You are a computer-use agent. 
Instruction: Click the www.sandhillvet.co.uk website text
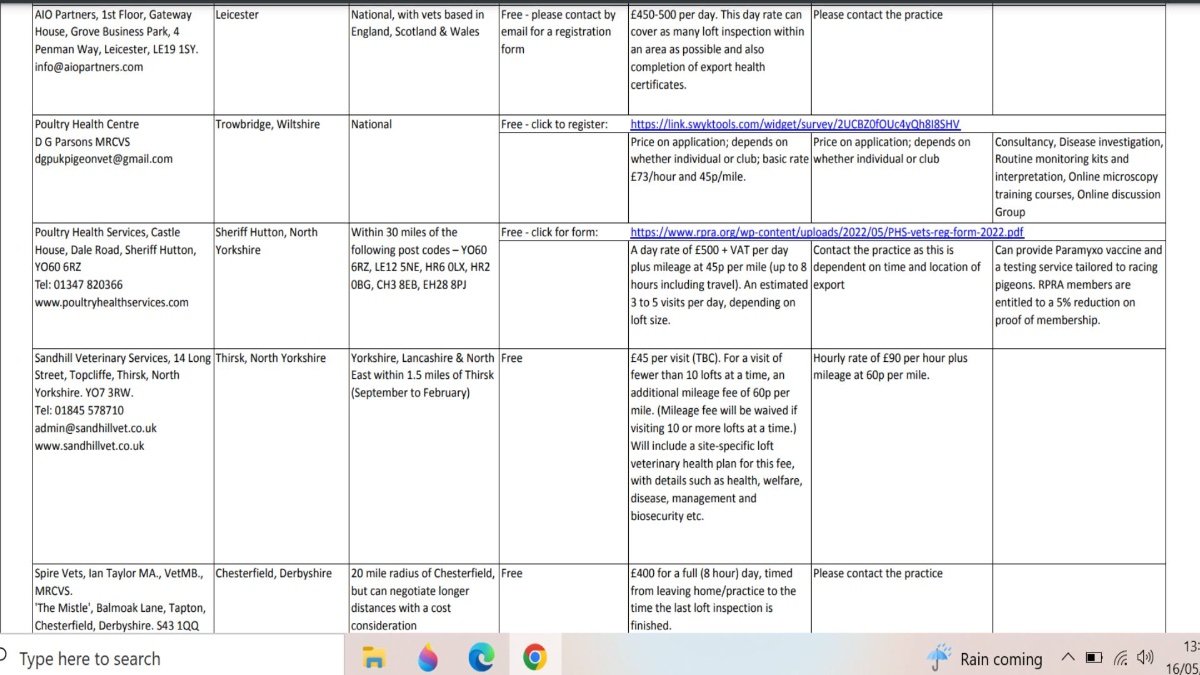(x=89, y=446)
